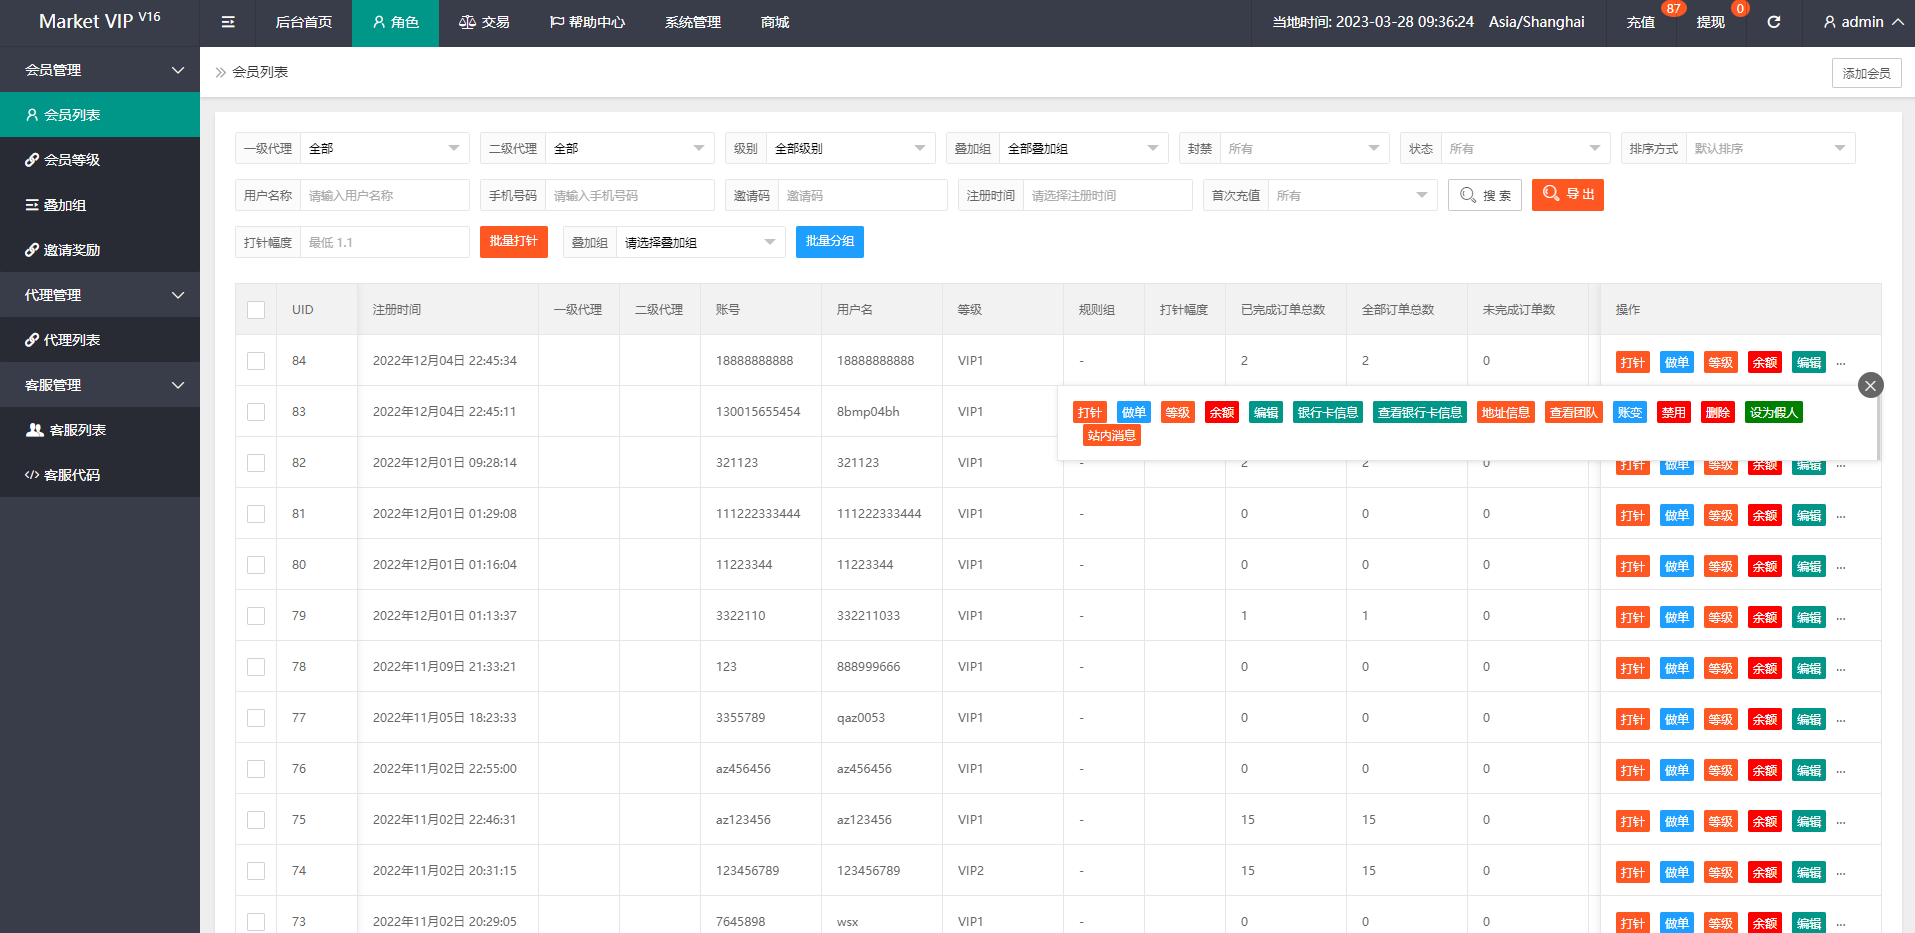Click the orange 导出 export button
The image size is (1915, 933).
click(1567, 195)
